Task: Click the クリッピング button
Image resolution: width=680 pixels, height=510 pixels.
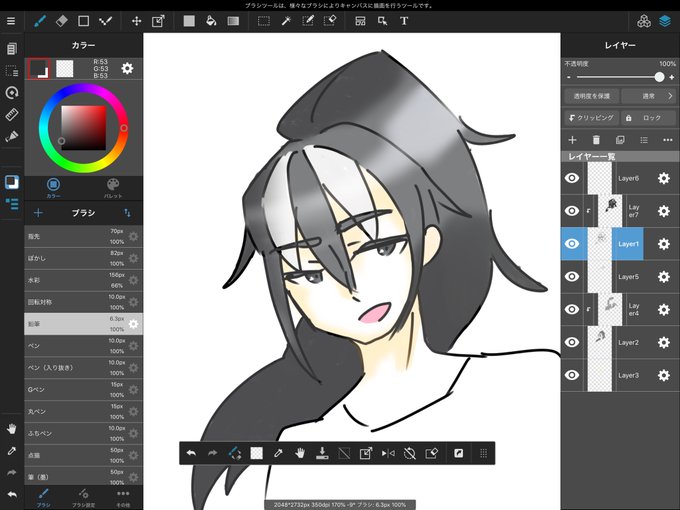Action: click(x=592, y=118)
